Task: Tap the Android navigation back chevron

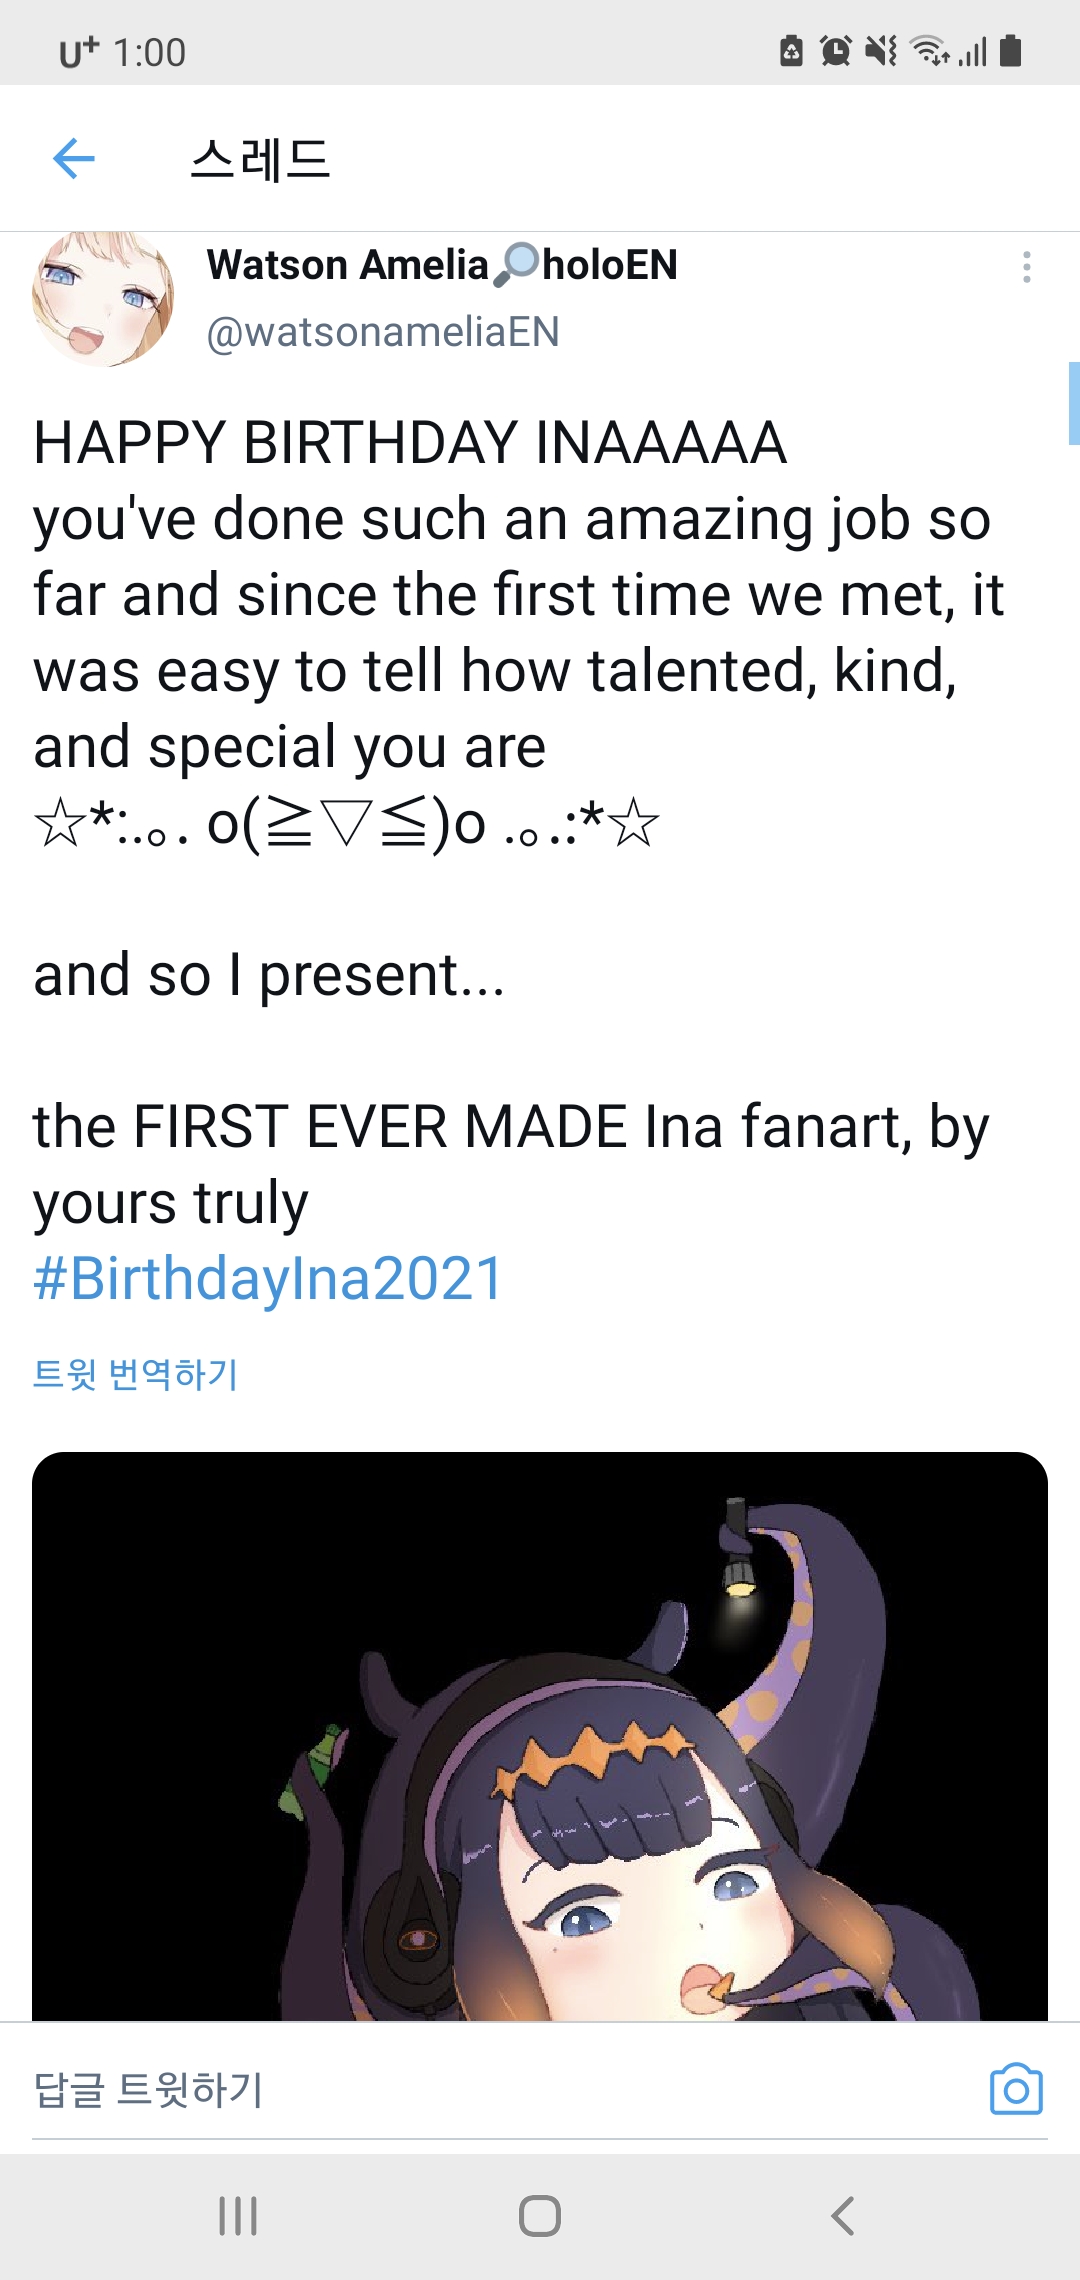Action: (x=842, y=2216)
